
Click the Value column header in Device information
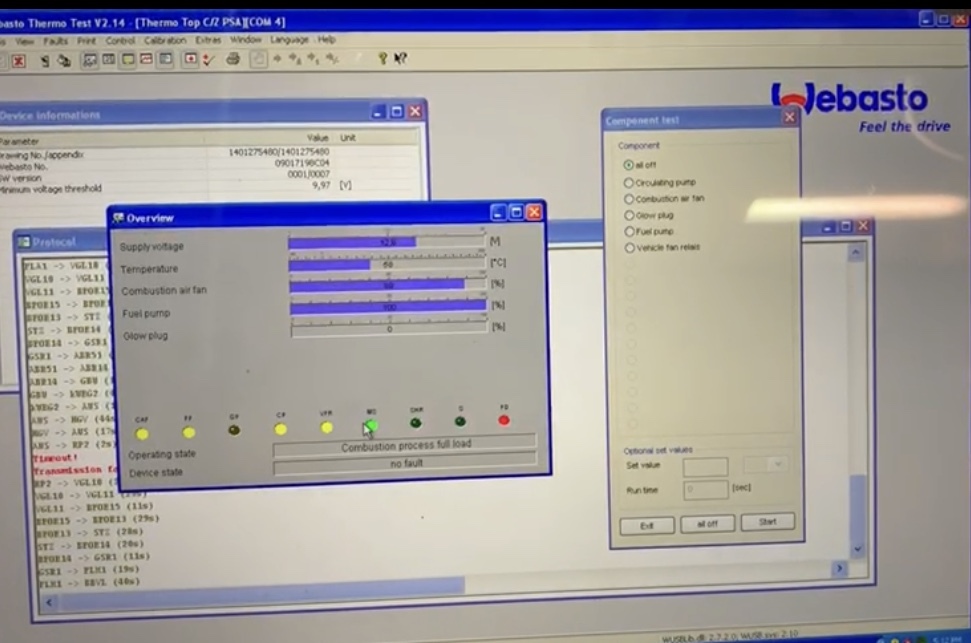point(317,138)
